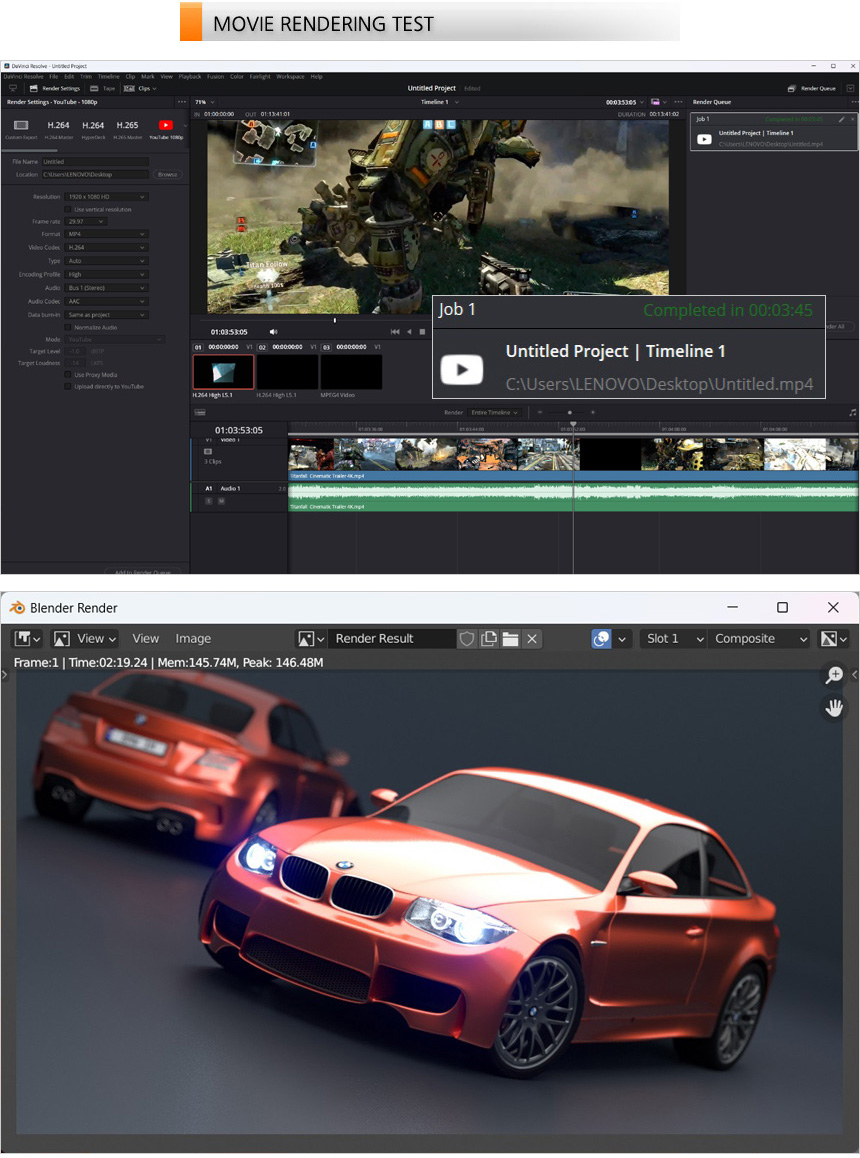Jump to first frame in the viewer

(395, 332)
